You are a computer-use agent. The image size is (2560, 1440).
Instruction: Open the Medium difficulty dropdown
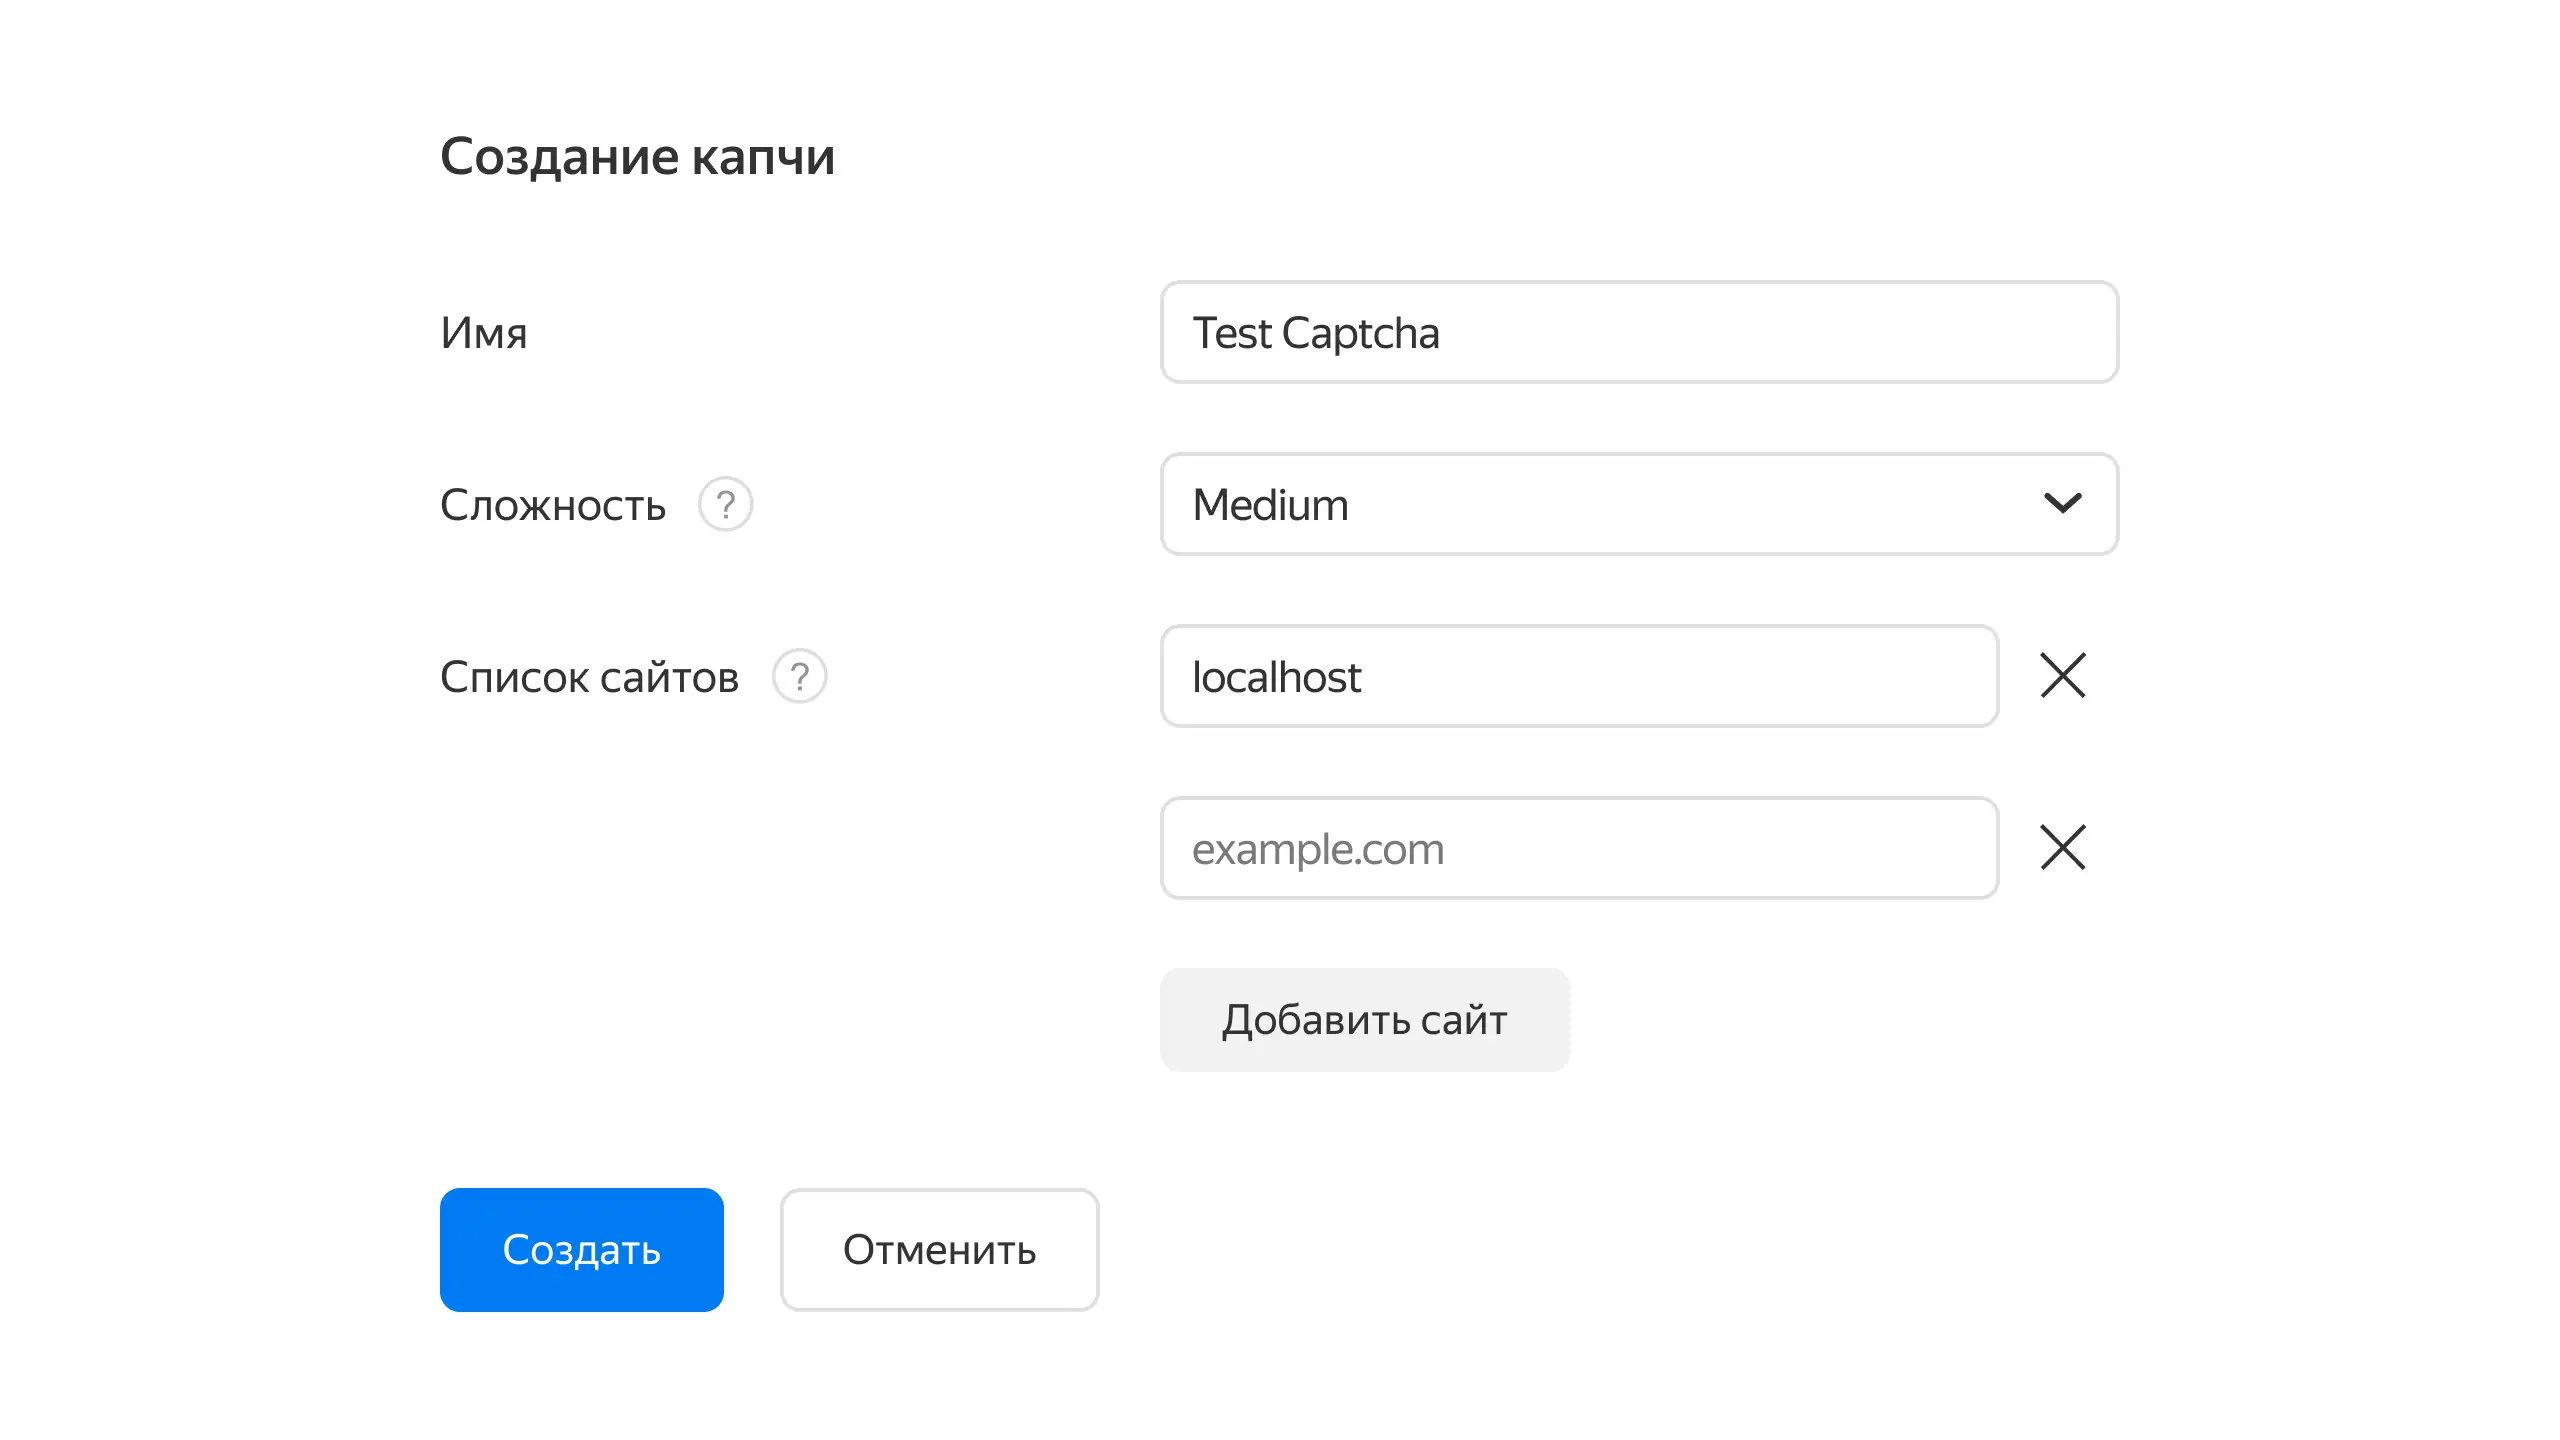tap(1639, 504)
